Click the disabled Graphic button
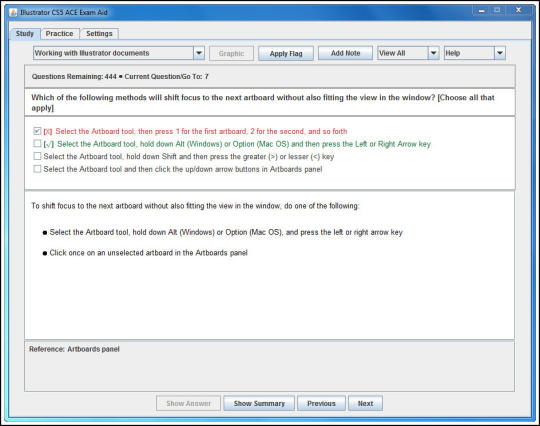540x426 pixels. (231, 53)
